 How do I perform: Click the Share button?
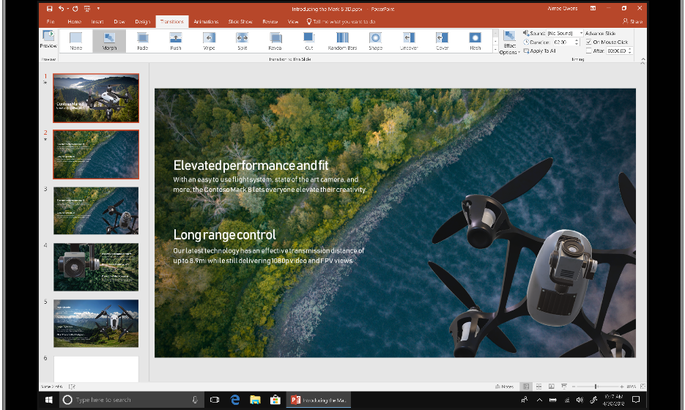pyautogui.click(x=633, y=21)
